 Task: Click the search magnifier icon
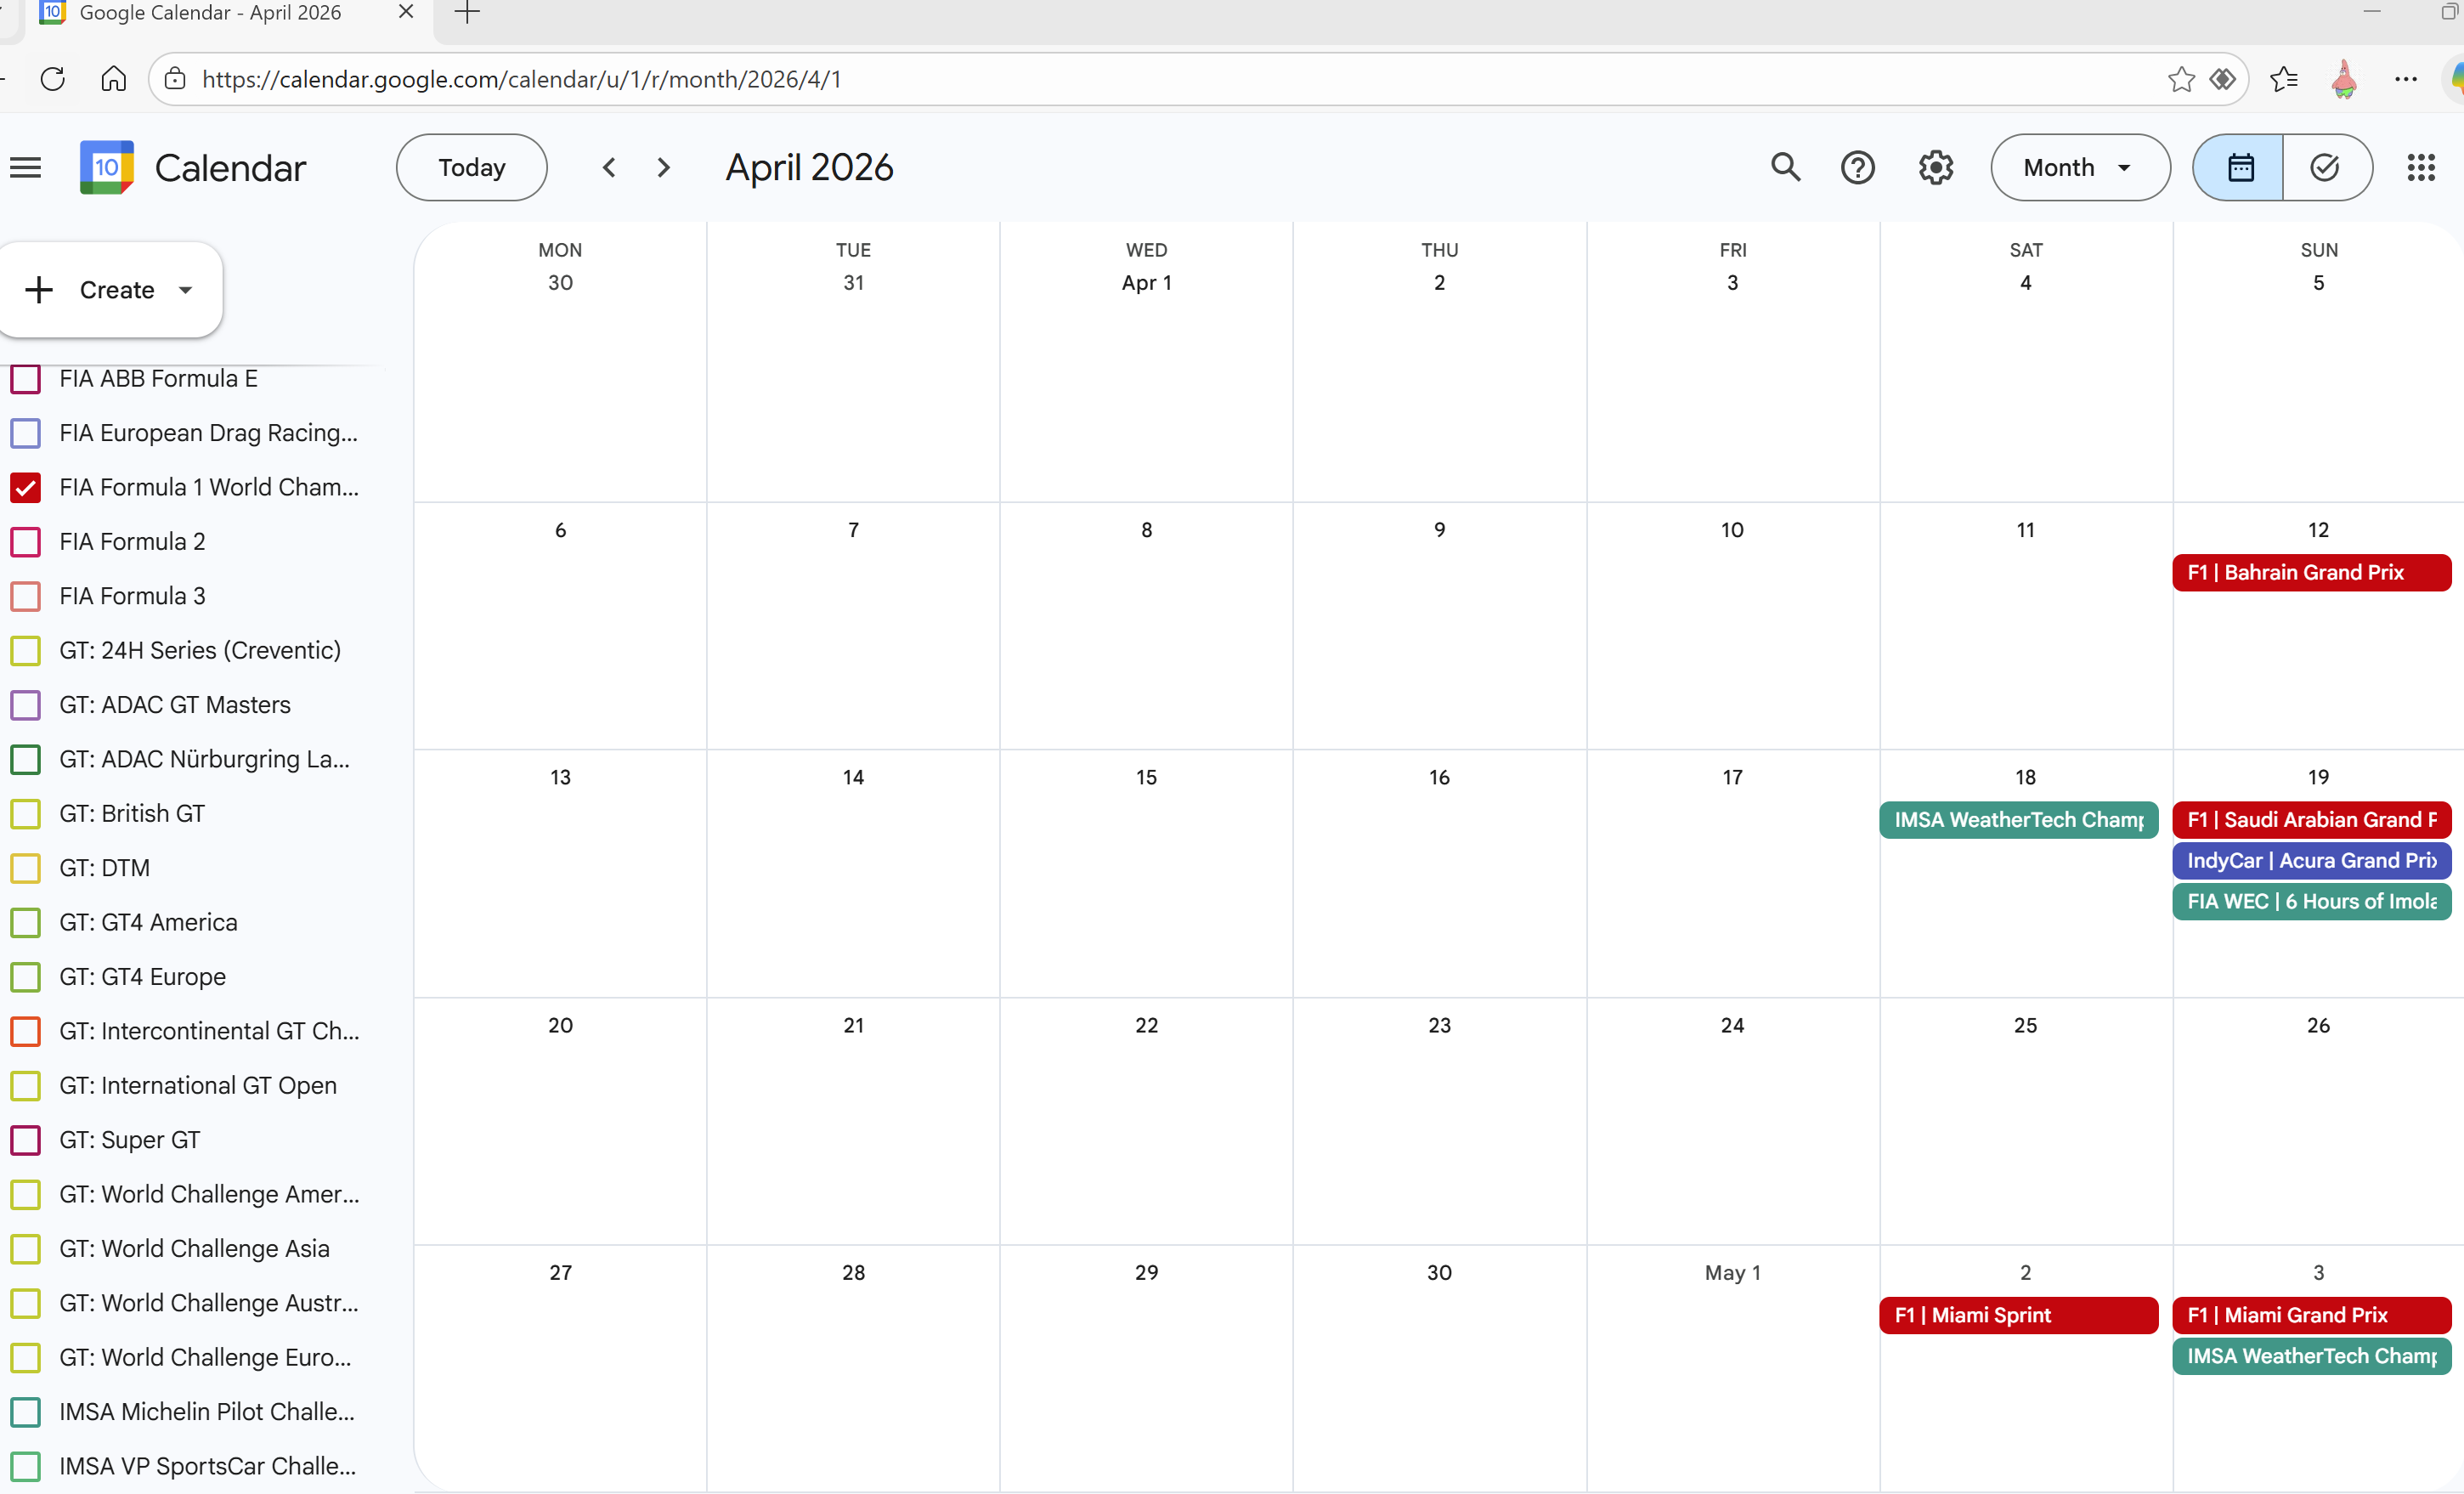click(x=1785, y=167)
